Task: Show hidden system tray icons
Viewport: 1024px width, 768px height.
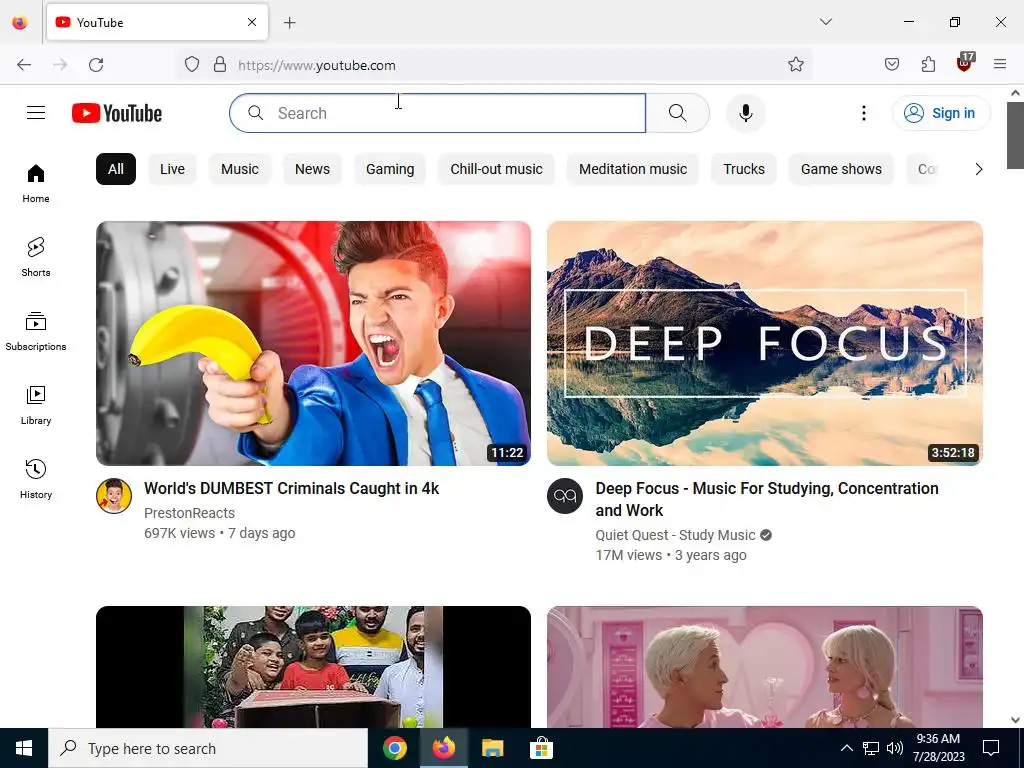Action: (846, 748)
